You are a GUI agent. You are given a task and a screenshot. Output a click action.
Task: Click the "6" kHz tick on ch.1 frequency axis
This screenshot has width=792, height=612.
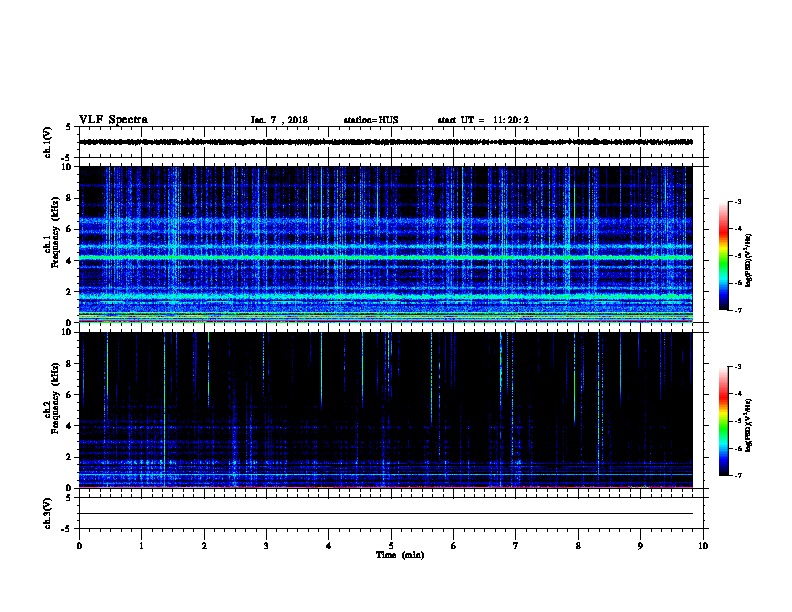(69, 229)
